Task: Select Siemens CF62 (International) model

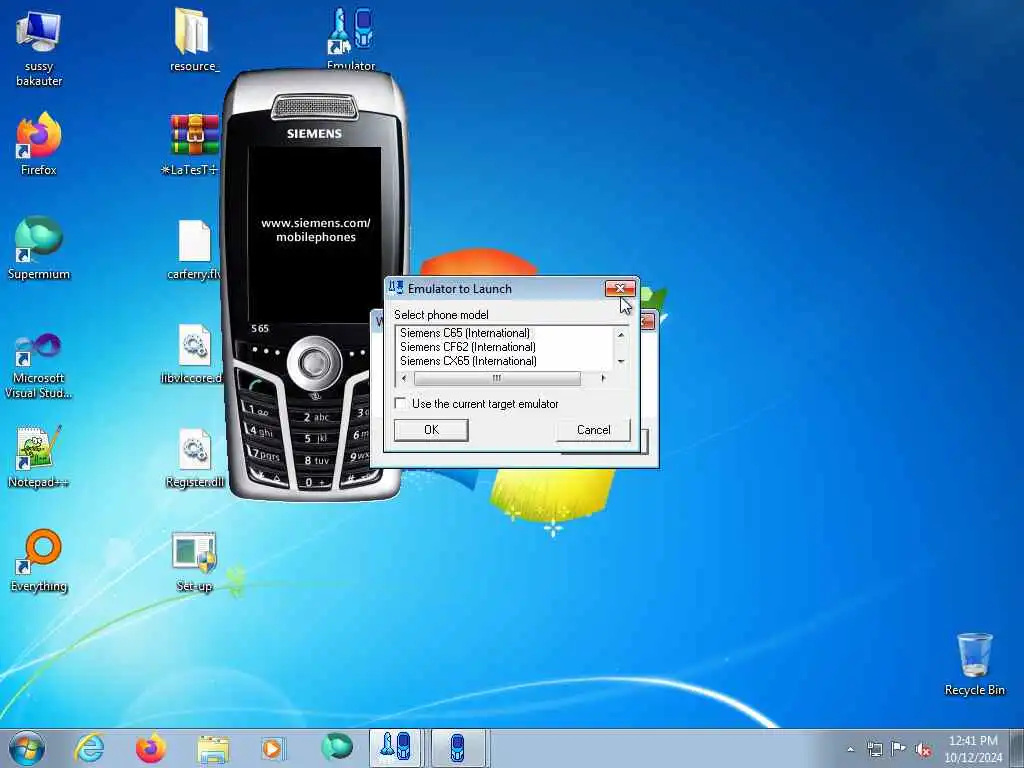Action: point(468,347)
